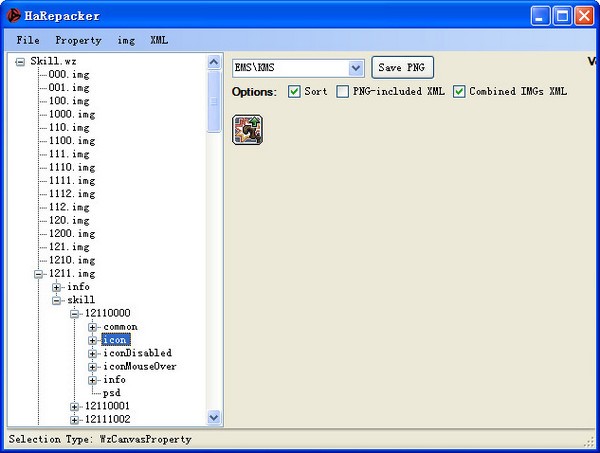This screenshot has width=600, height=453.
Task: Expand the common node
Action: (x=92, y=327)
